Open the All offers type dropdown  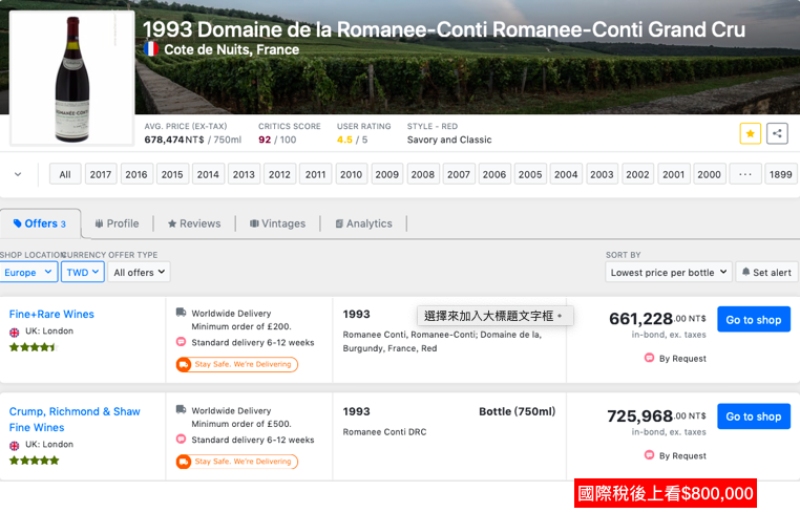(x=139, y=272)
